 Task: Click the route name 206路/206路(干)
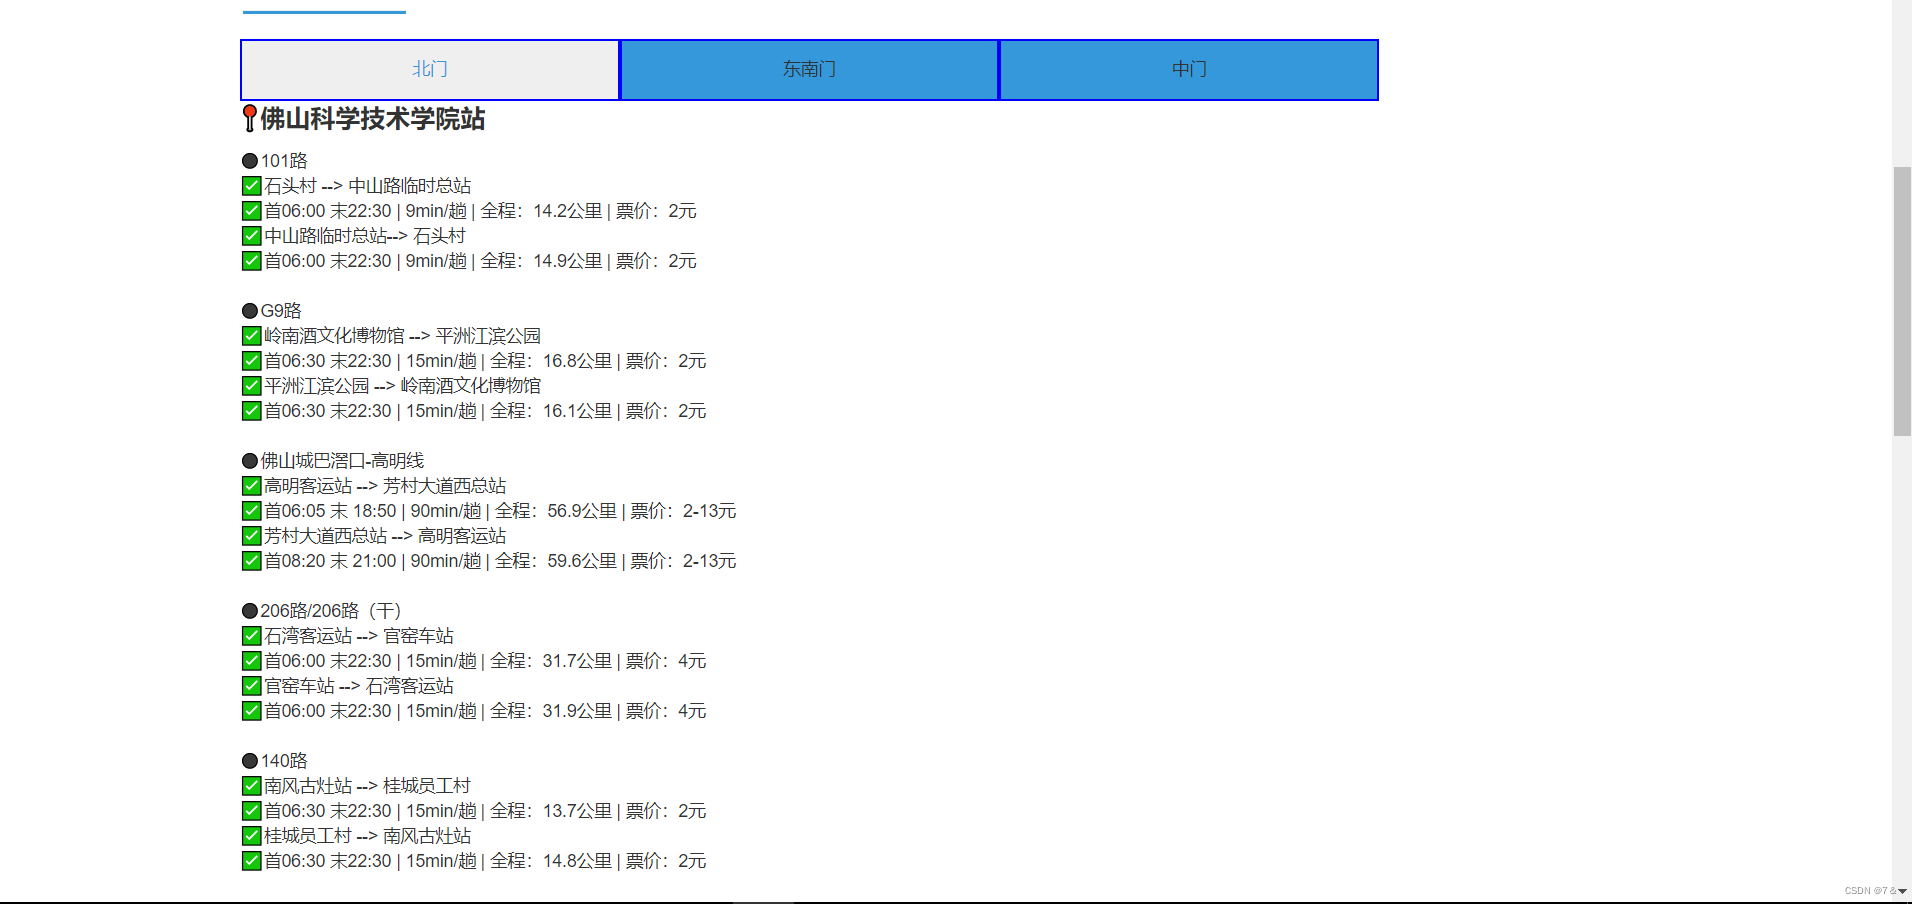tap(331, 611)
